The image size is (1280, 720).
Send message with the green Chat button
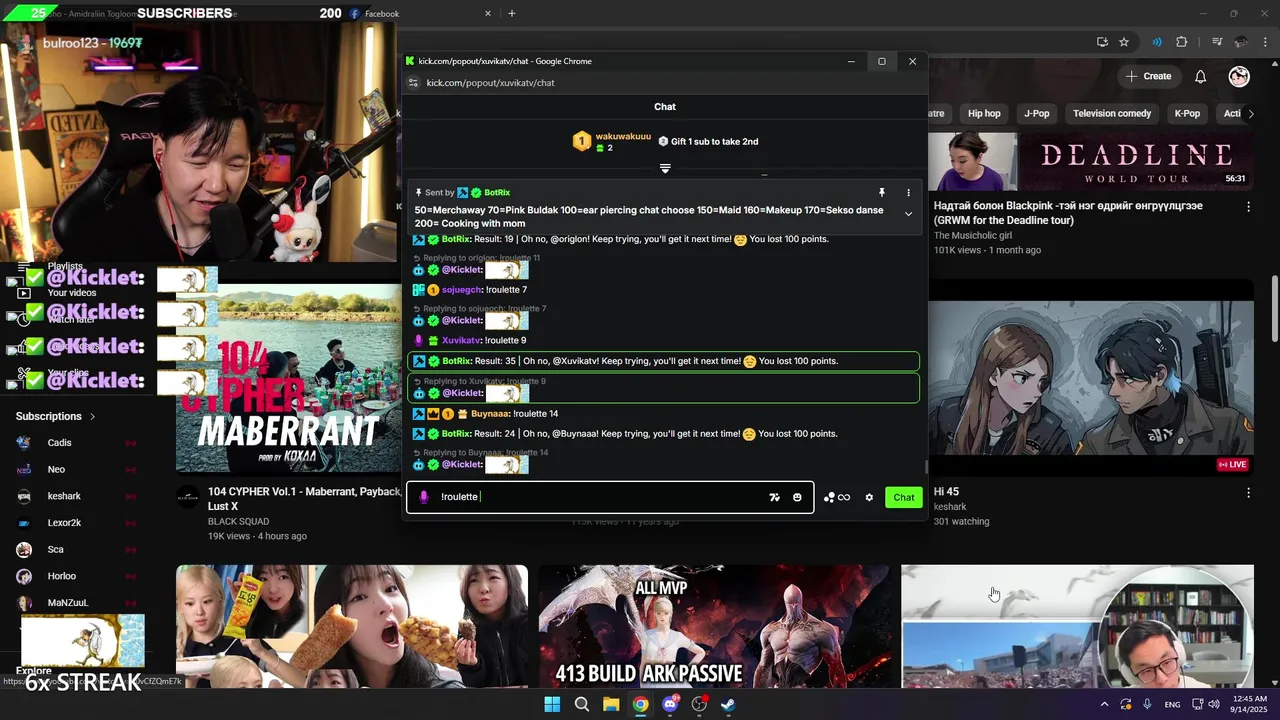click(904, 497)
